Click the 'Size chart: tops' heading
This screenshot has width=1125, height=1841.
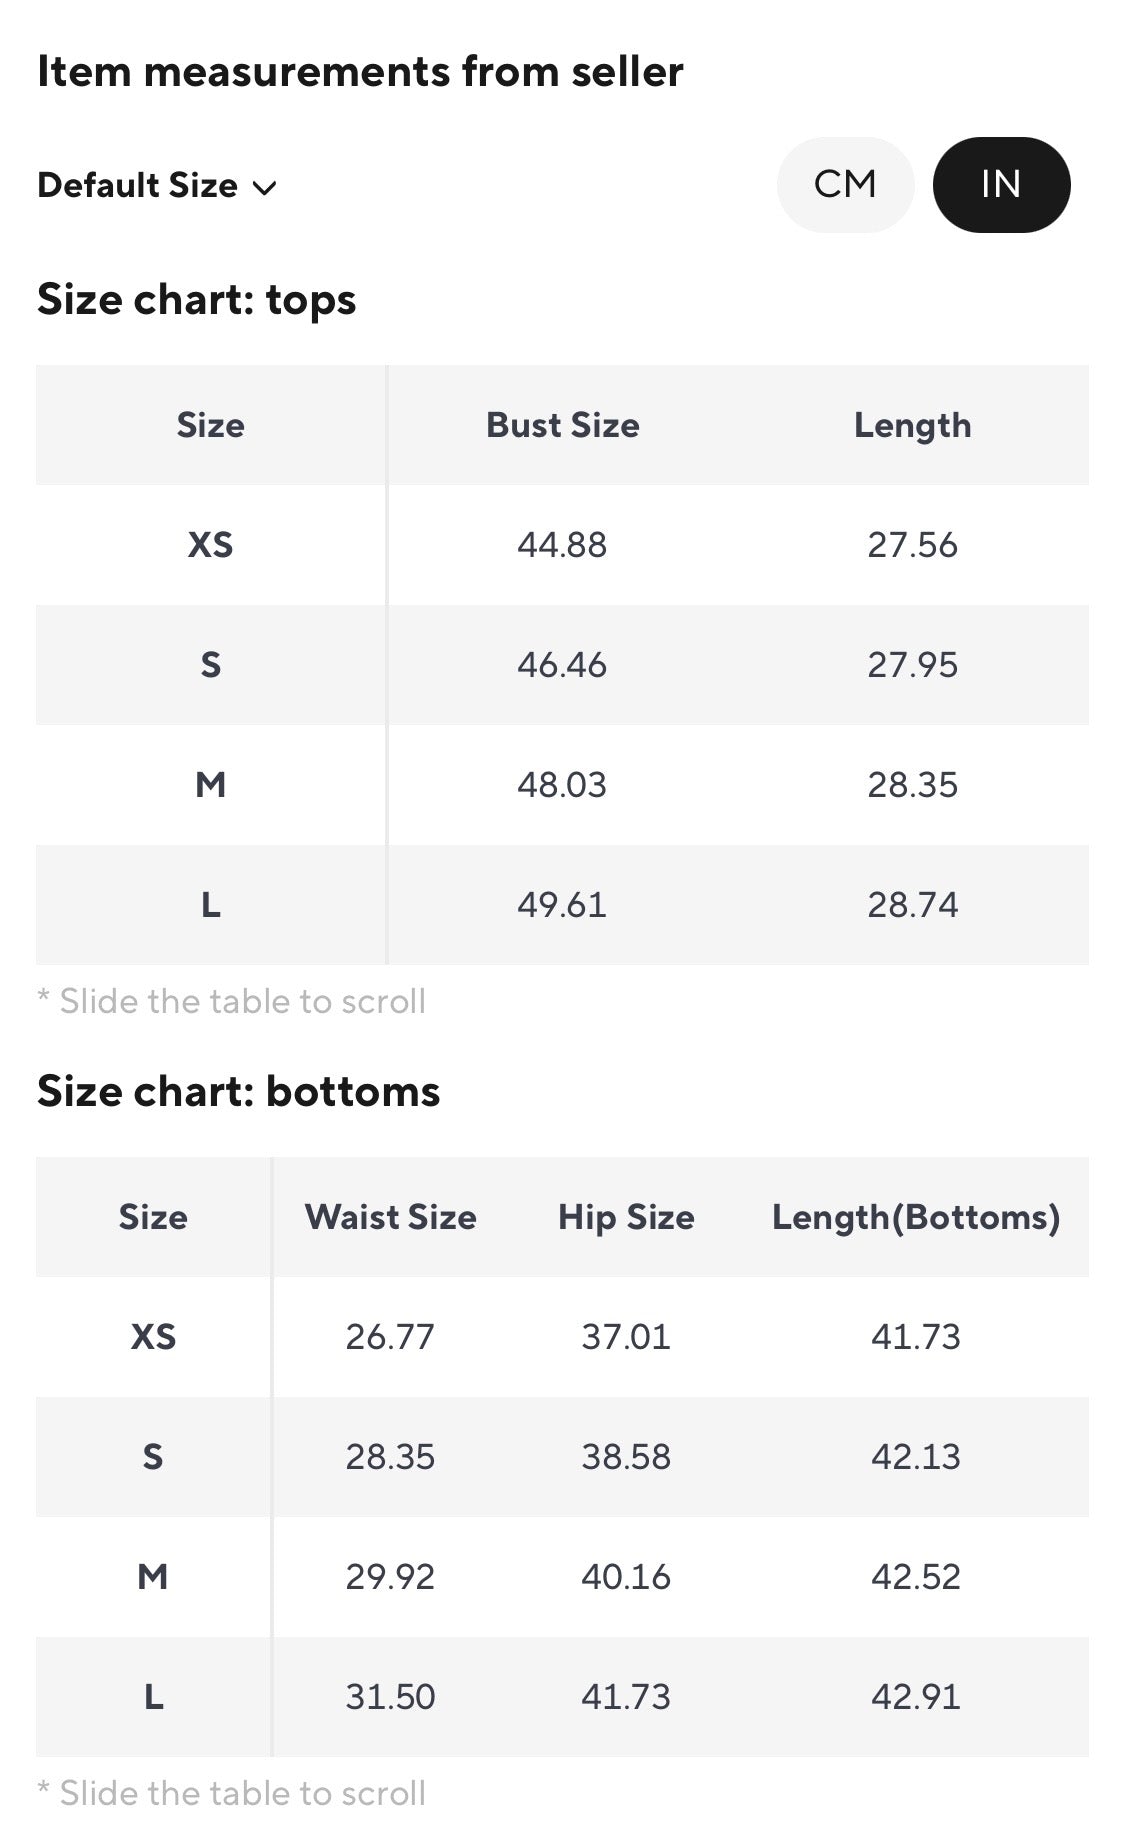[x=197, y=300]
